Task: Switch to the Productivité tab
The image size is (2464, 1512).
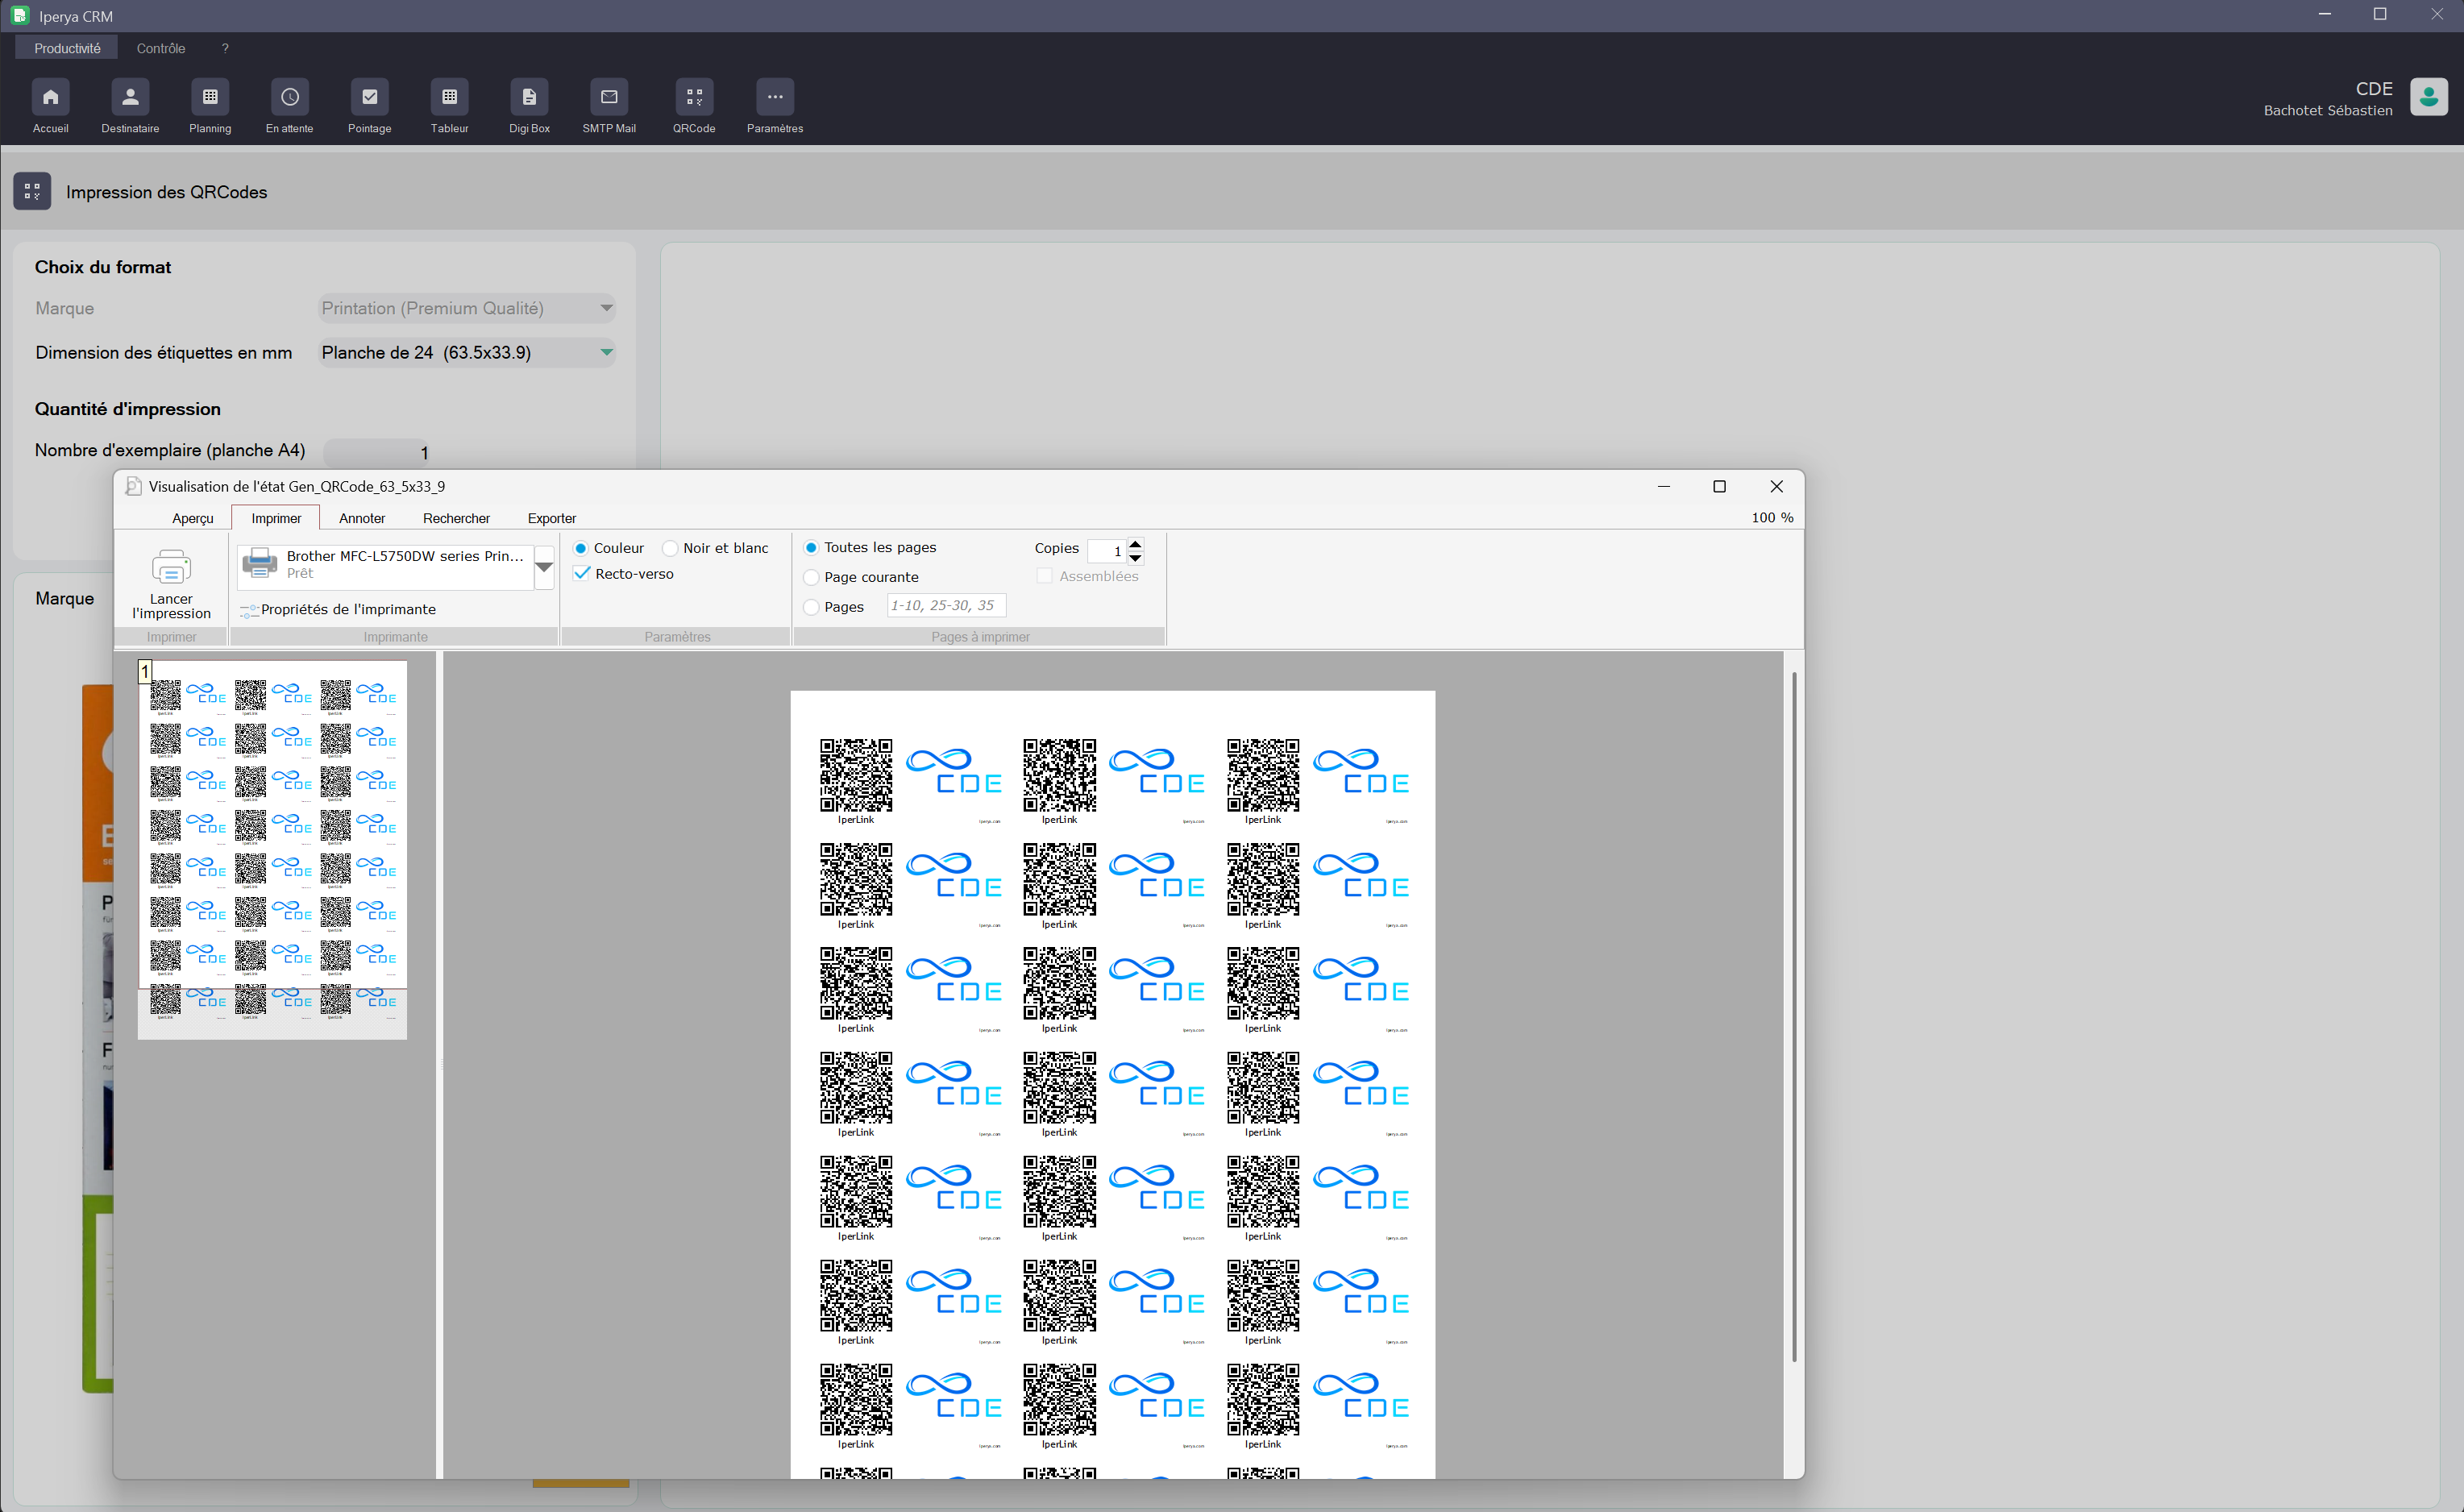Action: [x=67, y=48]
